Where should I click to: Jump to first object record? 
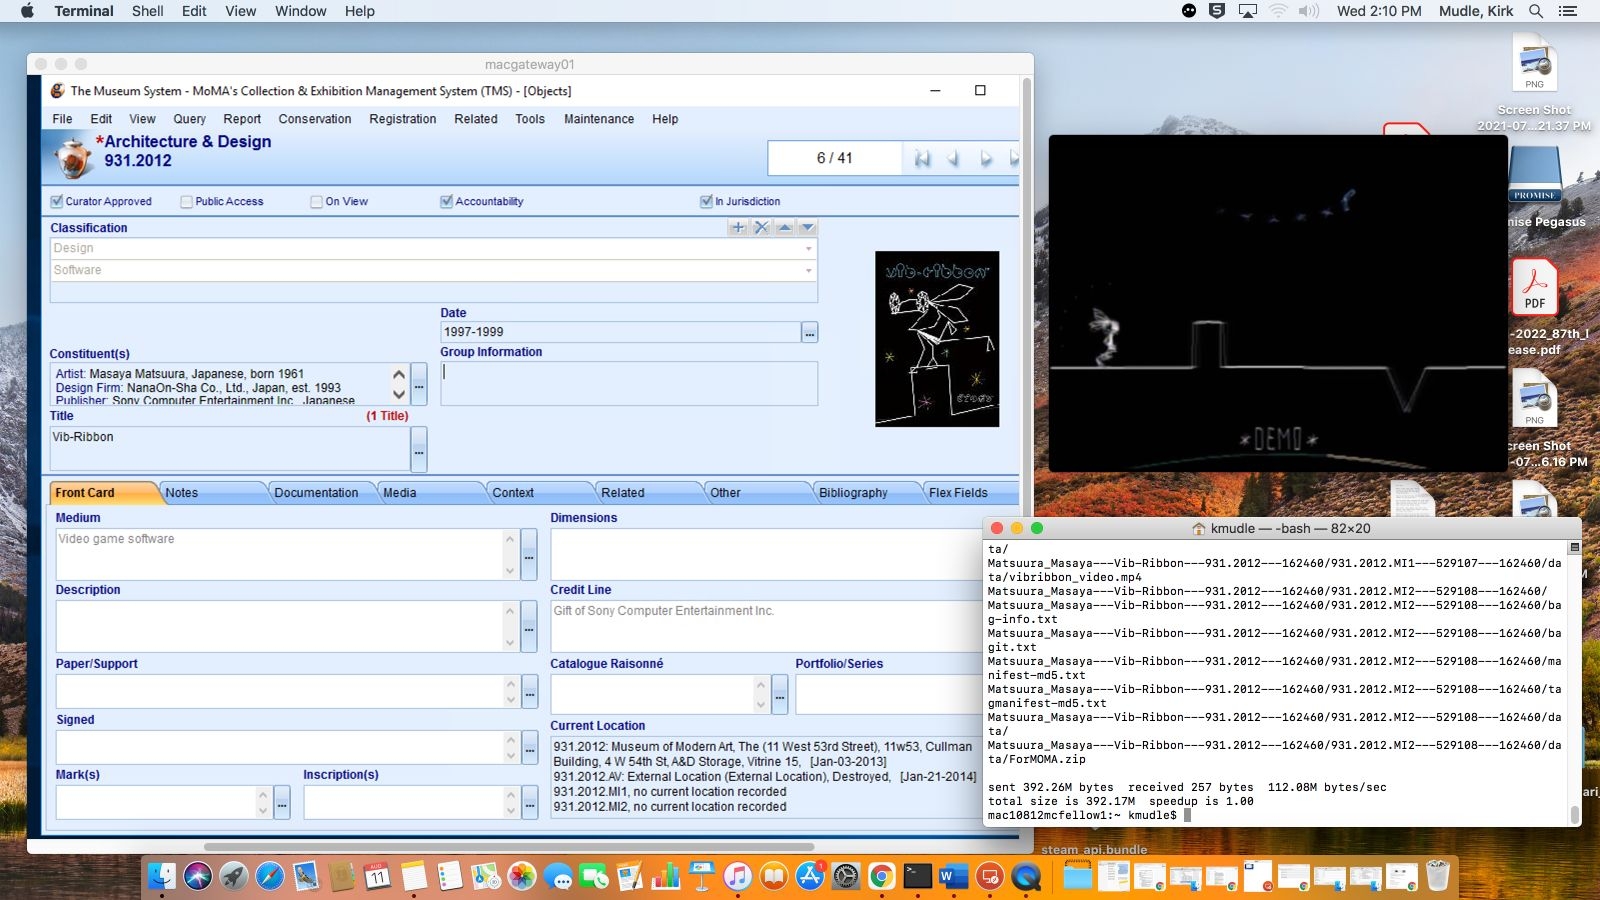[922, 159]
